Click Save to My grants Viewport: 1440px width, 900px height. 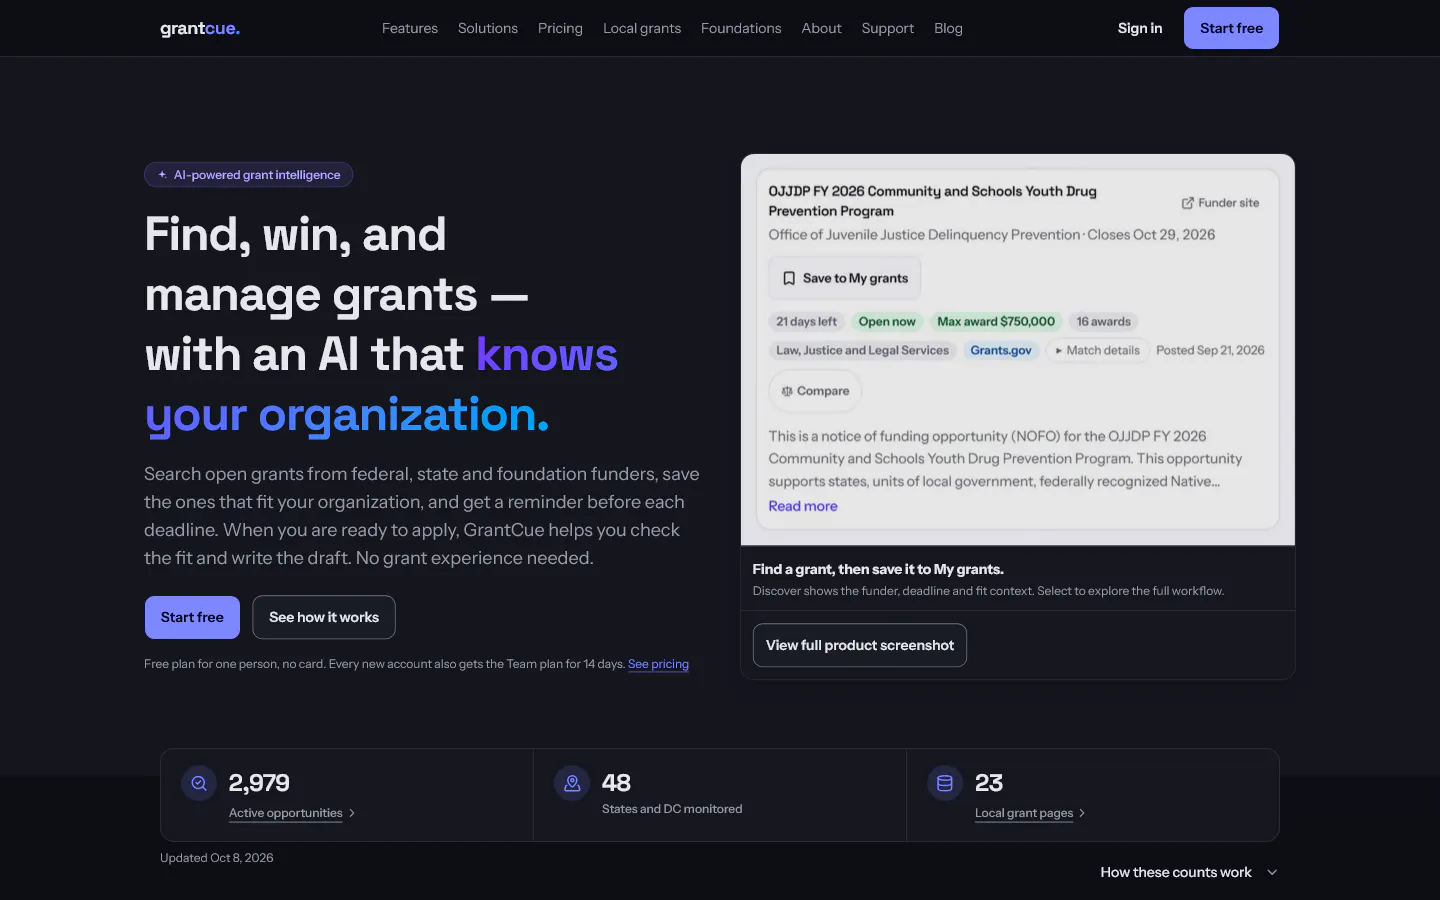(845, 278)
